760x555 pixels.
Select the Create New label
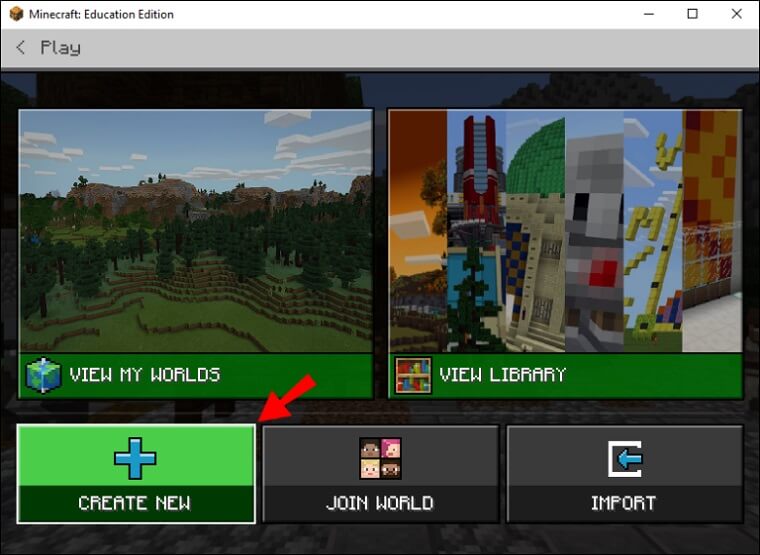click(x=135, y=503)
